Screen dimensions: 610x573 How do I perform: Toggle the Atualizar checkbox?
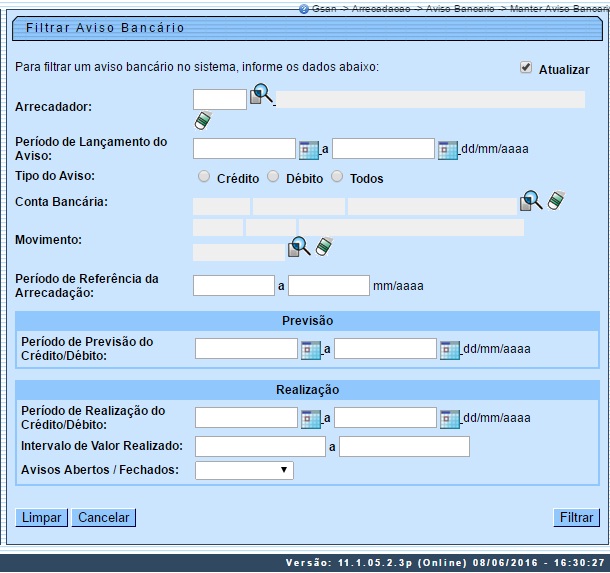pyautogui.click(x=526, y=67)
